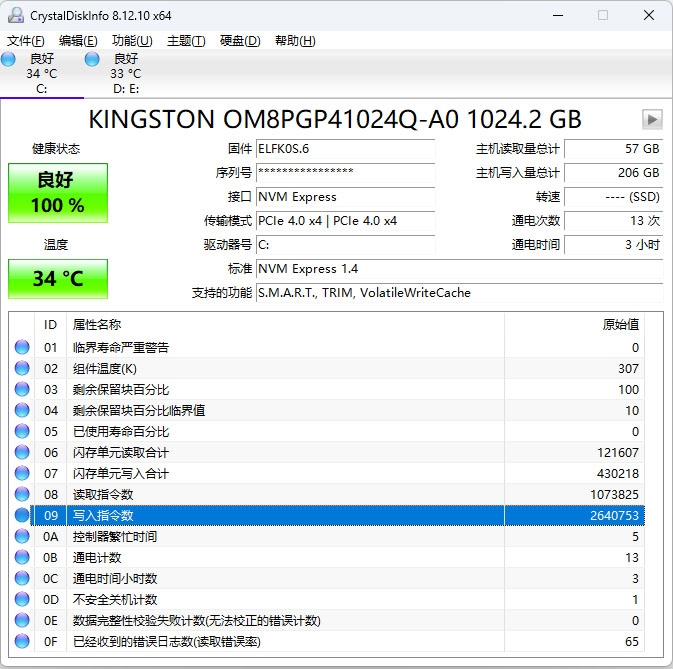Click raw value 307 for 组件温度

click(628, 369)
